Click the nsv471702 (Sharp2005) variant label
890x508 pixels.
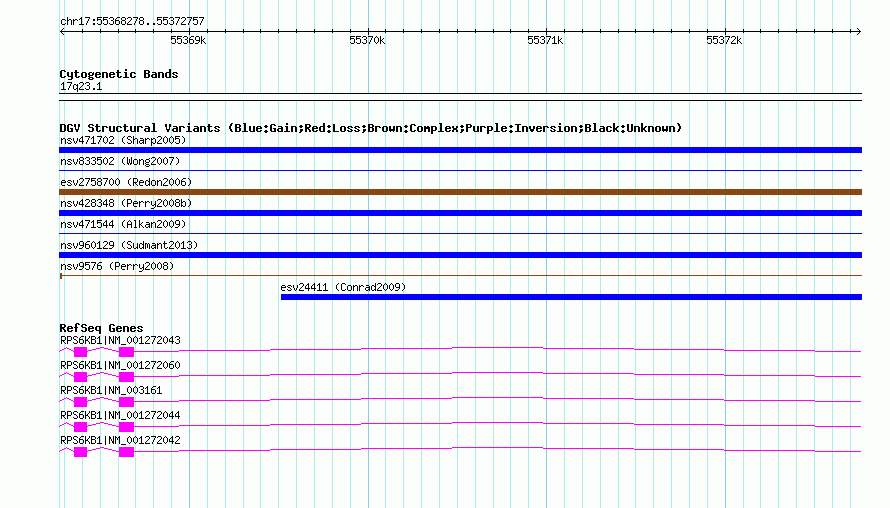pos(123,140)
